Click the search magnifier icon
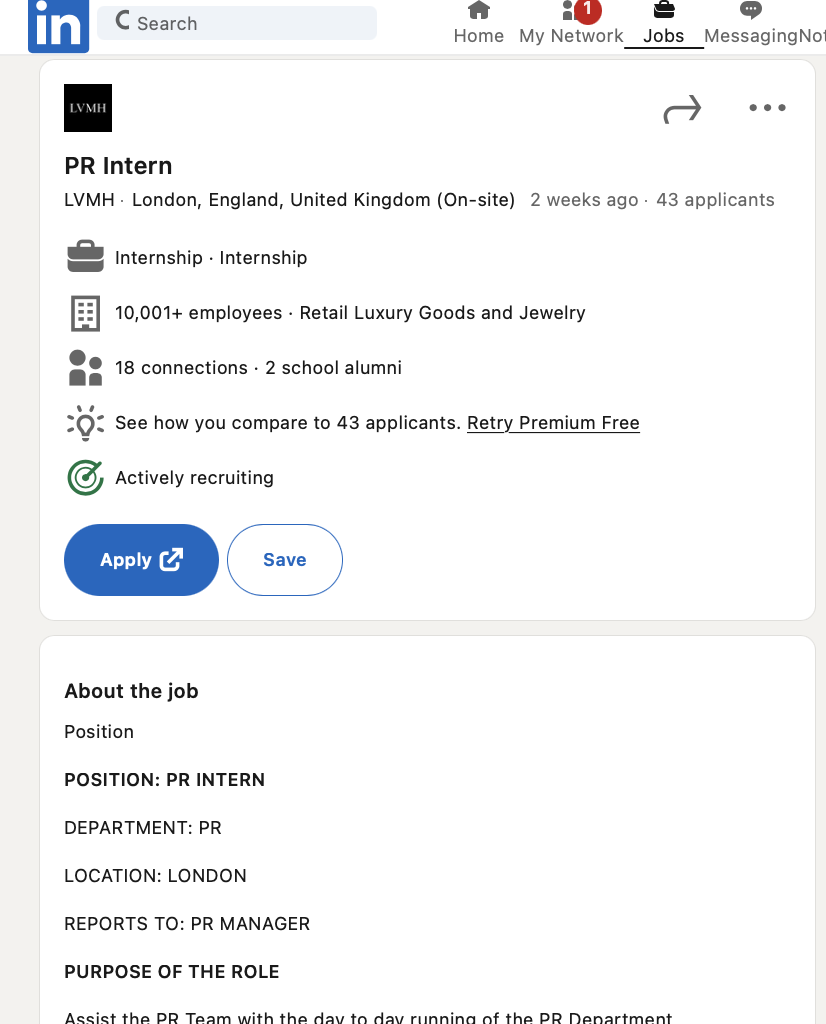Viewport: 826px width, 1024px height. pyautogui.click(x=123, y=22)
